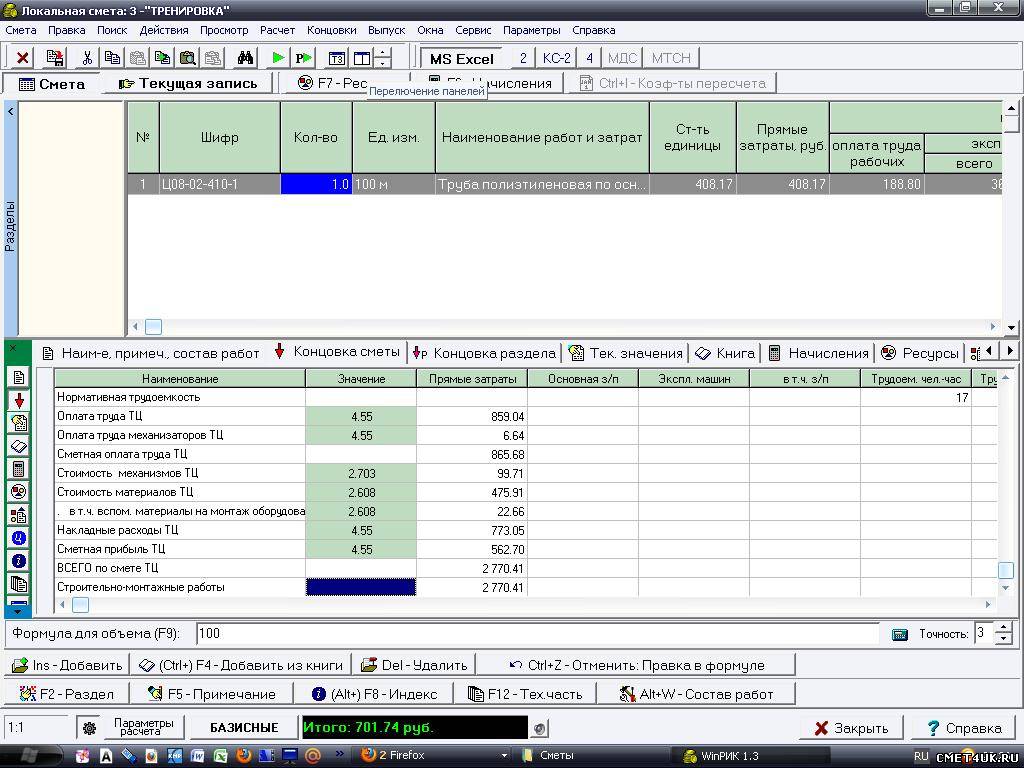Increase Точность value with up spinner

(1004, 627)
